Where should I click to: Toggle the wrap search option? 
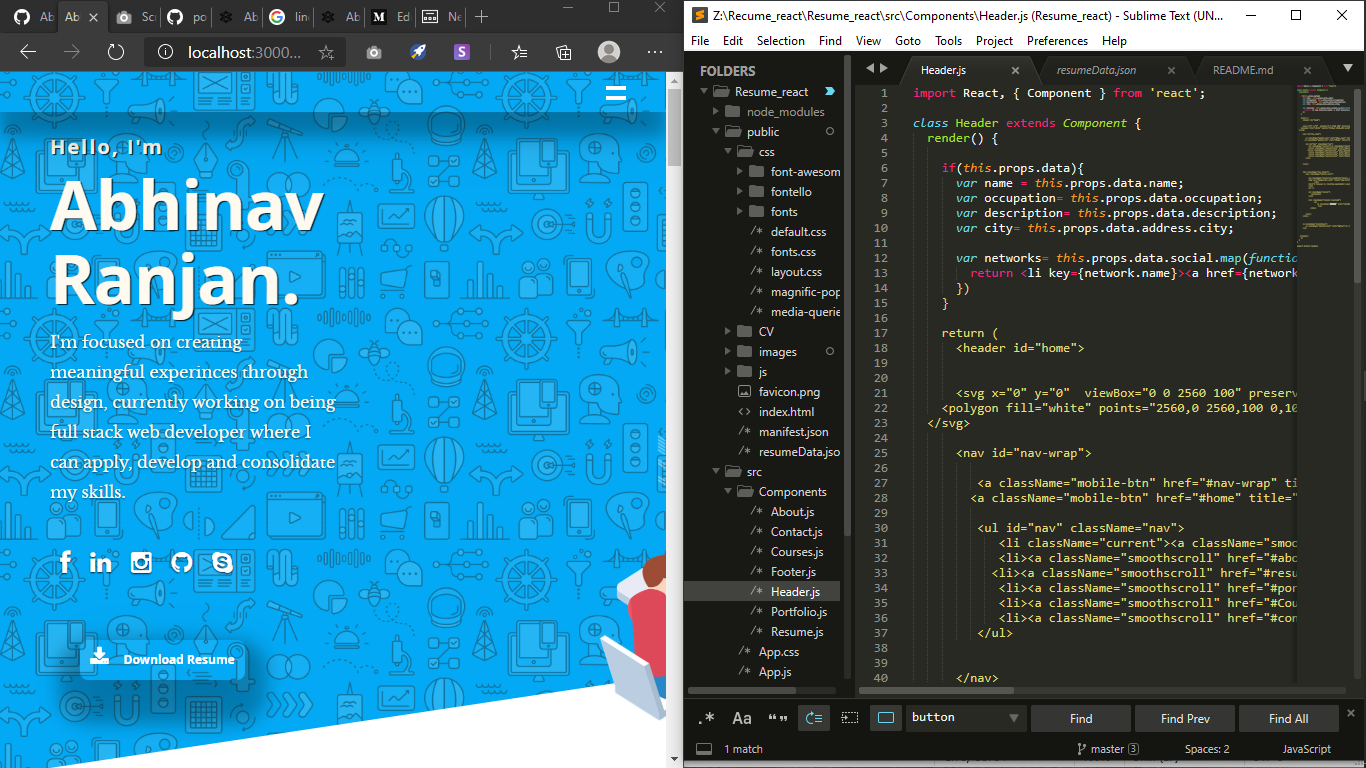tap(815, 718)
